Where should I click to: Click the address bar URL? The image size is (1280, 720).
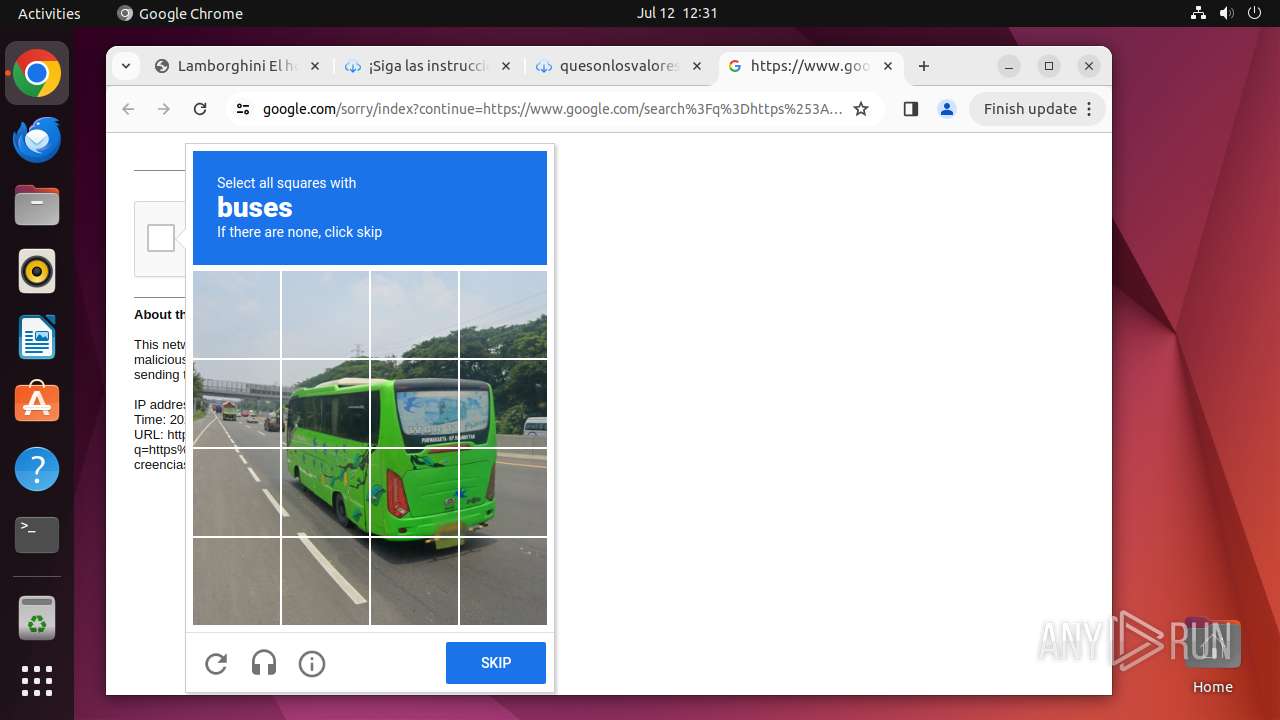[553, 109]
